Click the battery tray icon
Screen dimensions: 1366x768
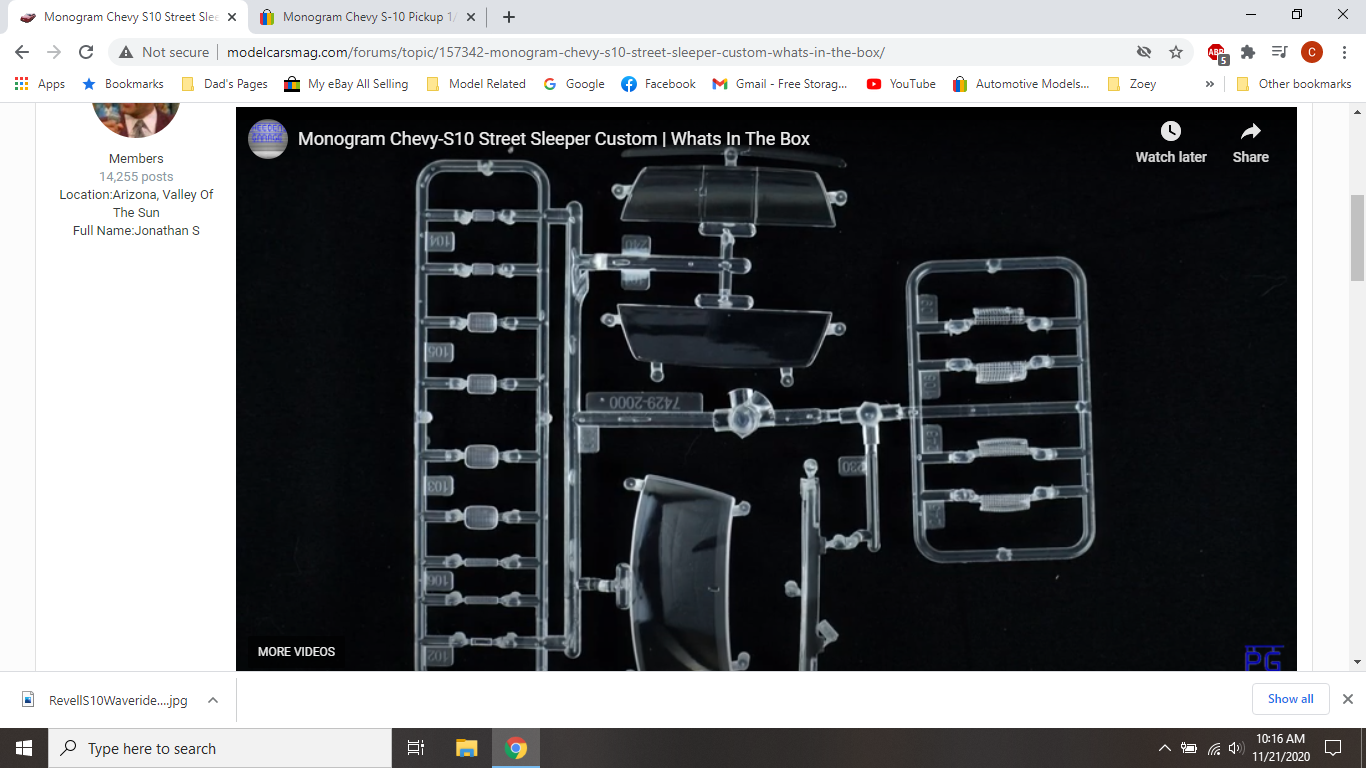click(x=1189, y=748)
